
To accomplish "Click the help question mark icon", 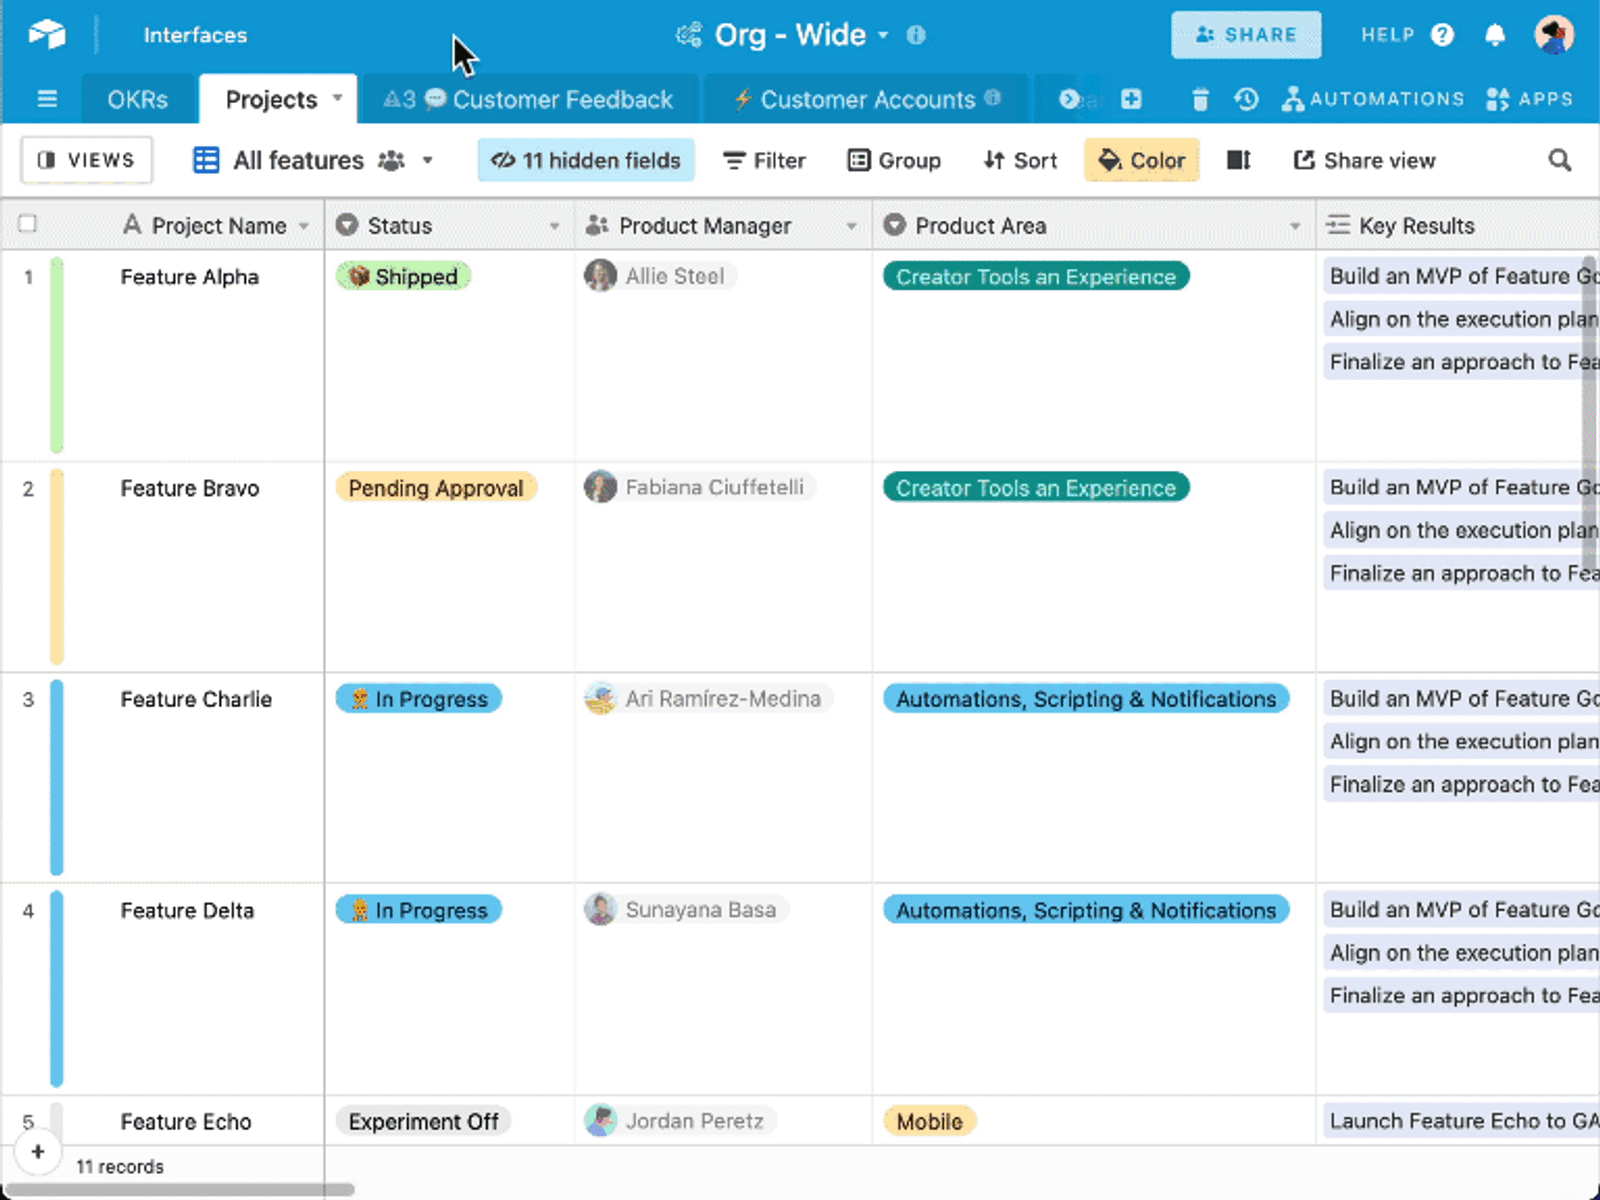I will 1442,35.
